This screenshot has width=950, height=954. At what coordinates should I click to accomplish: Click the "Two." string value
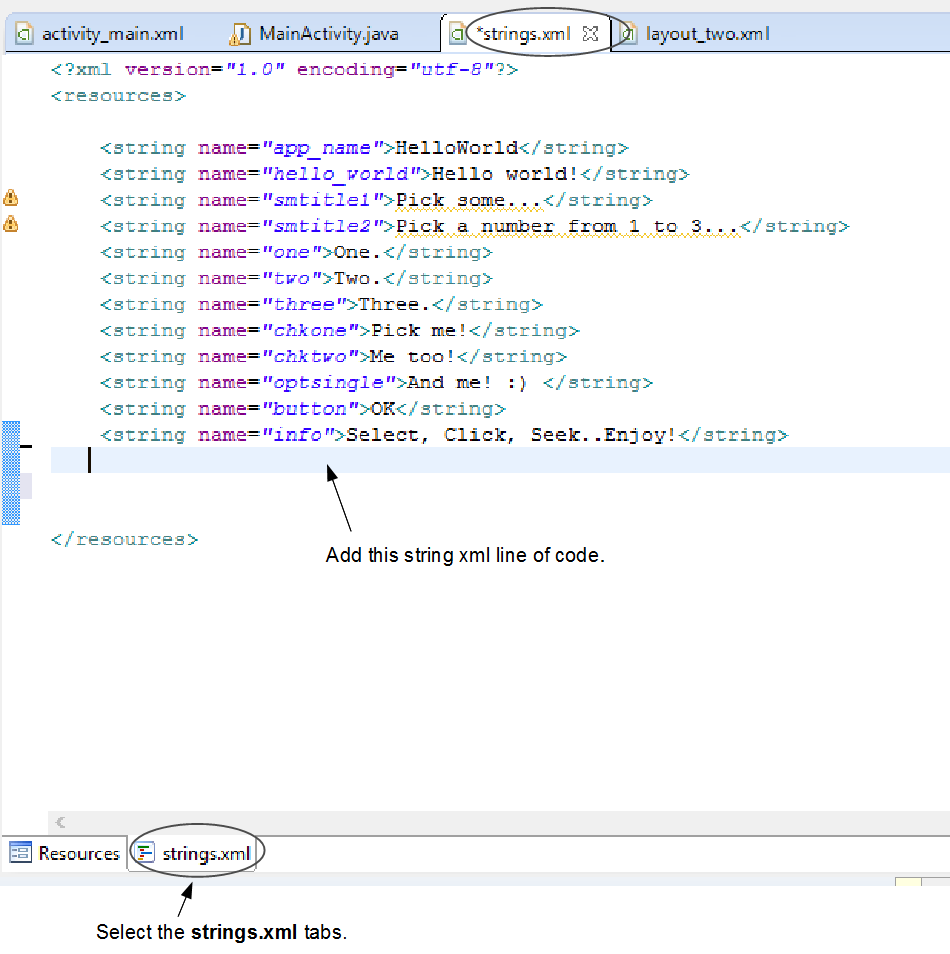358,279
